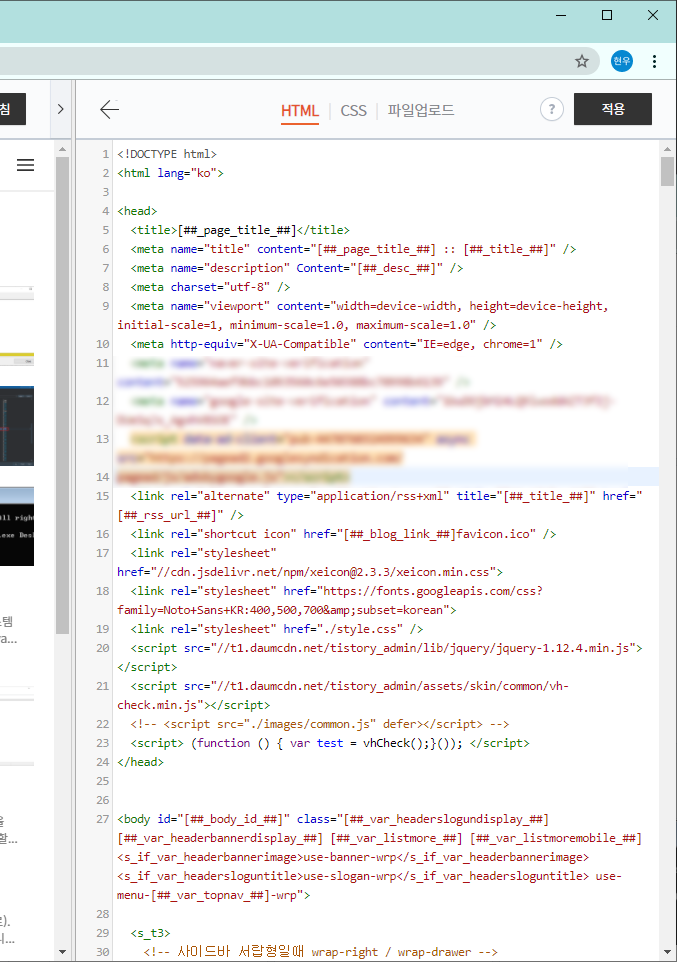This screenshot has width=677, height=962.
Task: Bookmark the page with the star icon
Action: [582, 61]
